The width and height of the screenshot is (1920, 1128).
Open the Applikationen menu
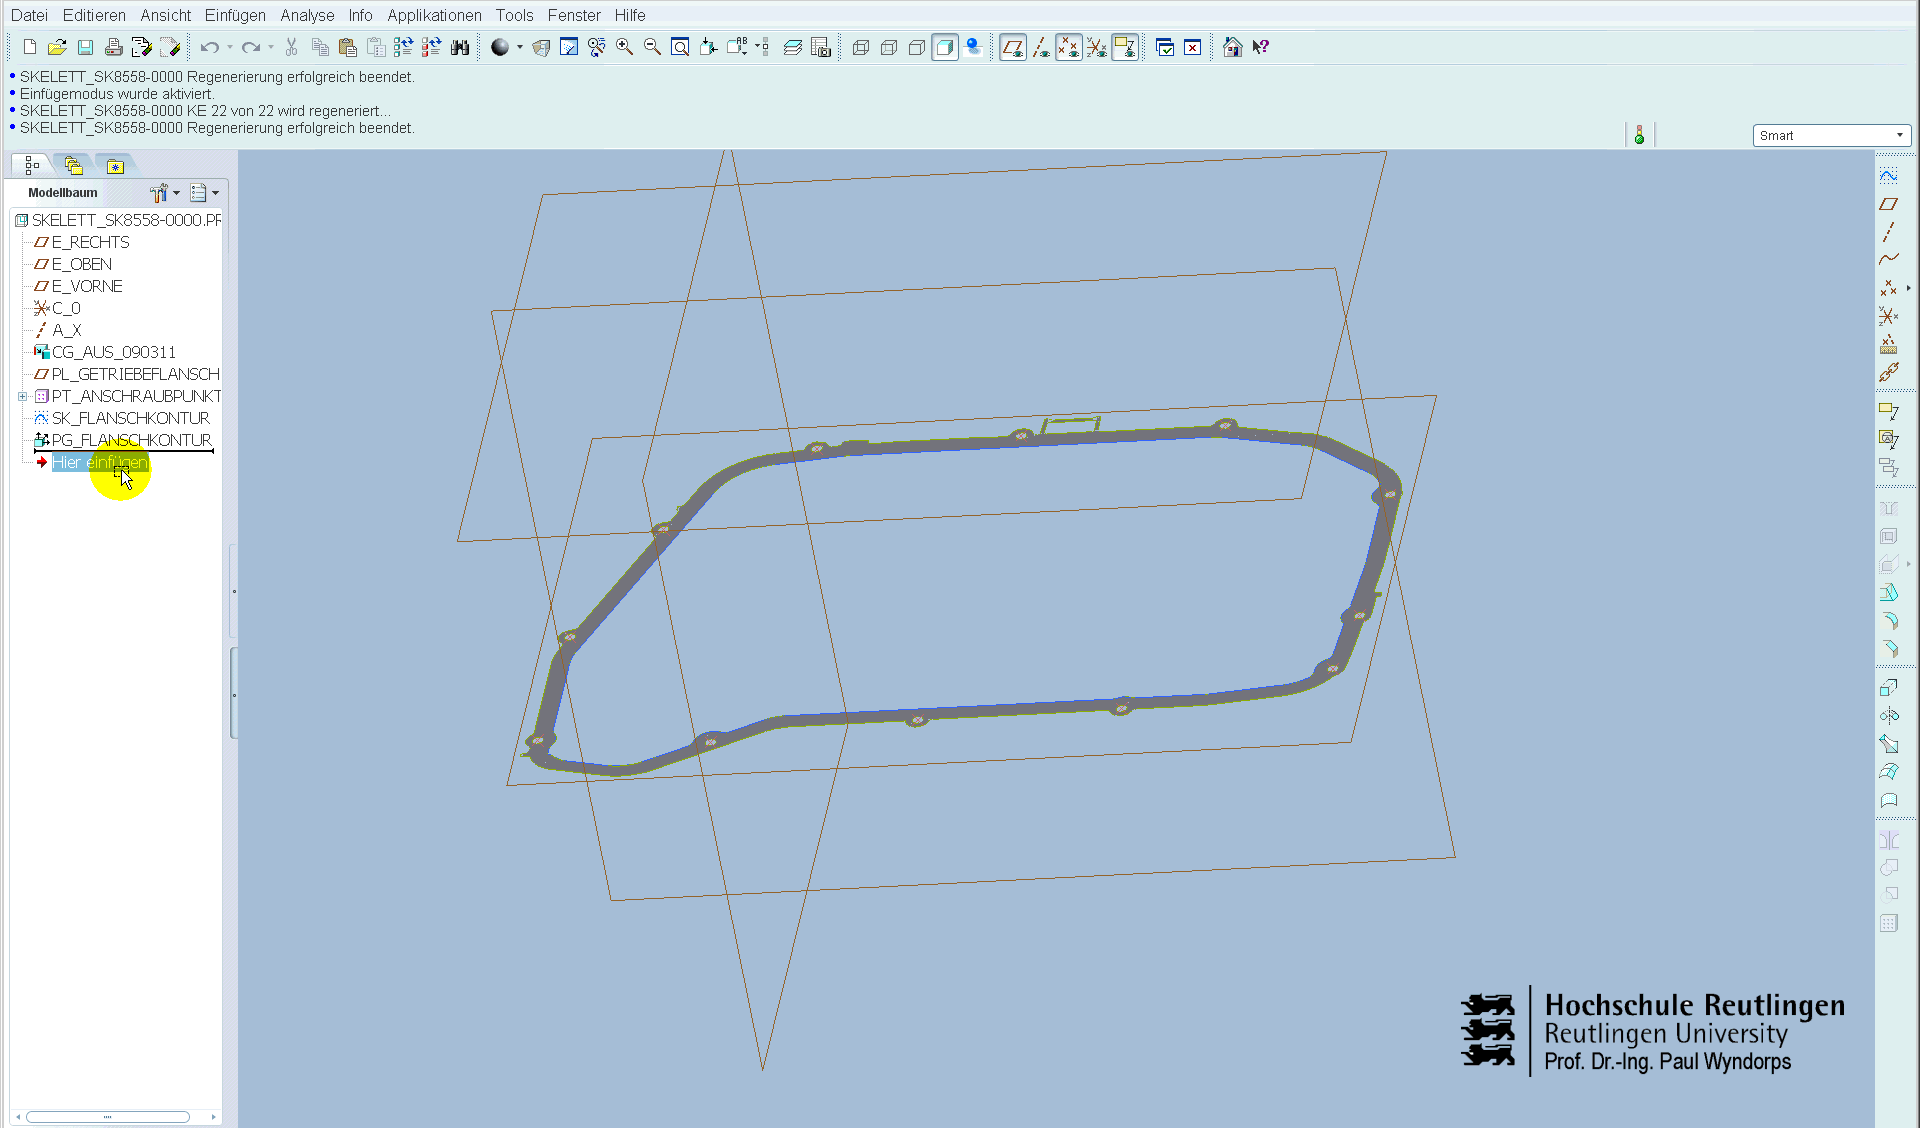coord(434,15)
